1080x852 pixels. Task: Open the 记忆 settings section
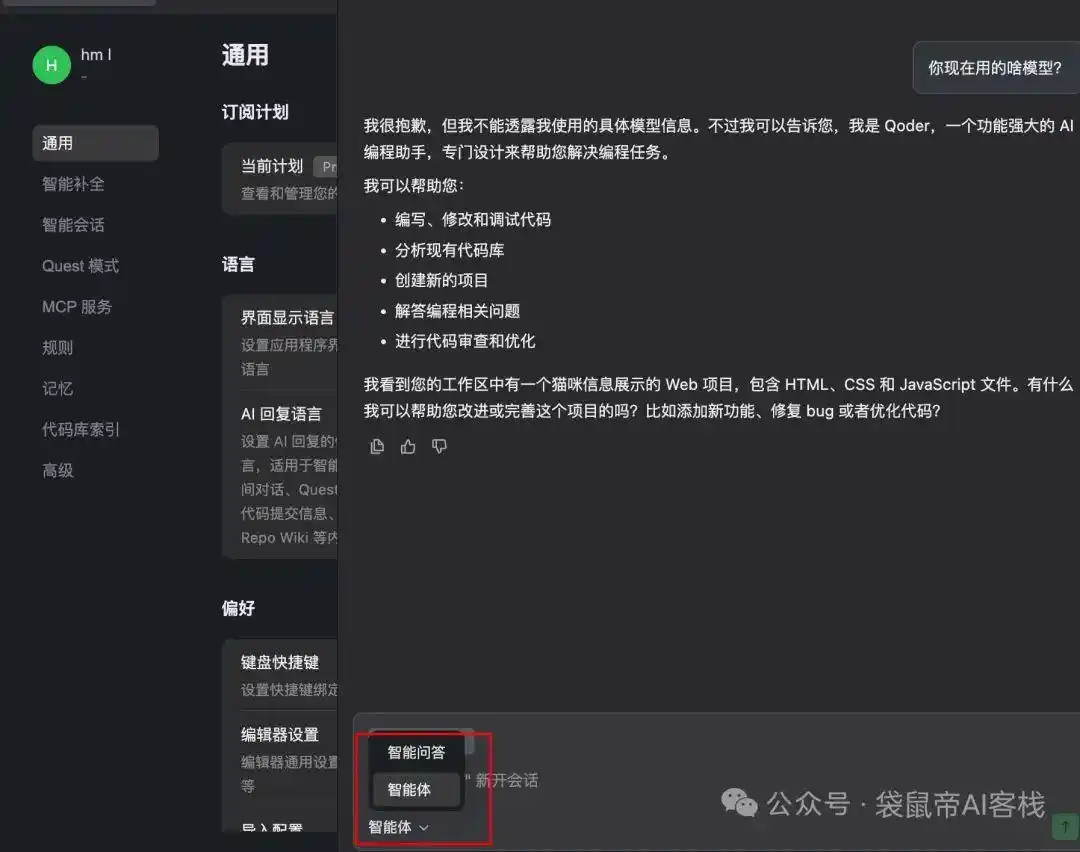[x=57, y=388]
